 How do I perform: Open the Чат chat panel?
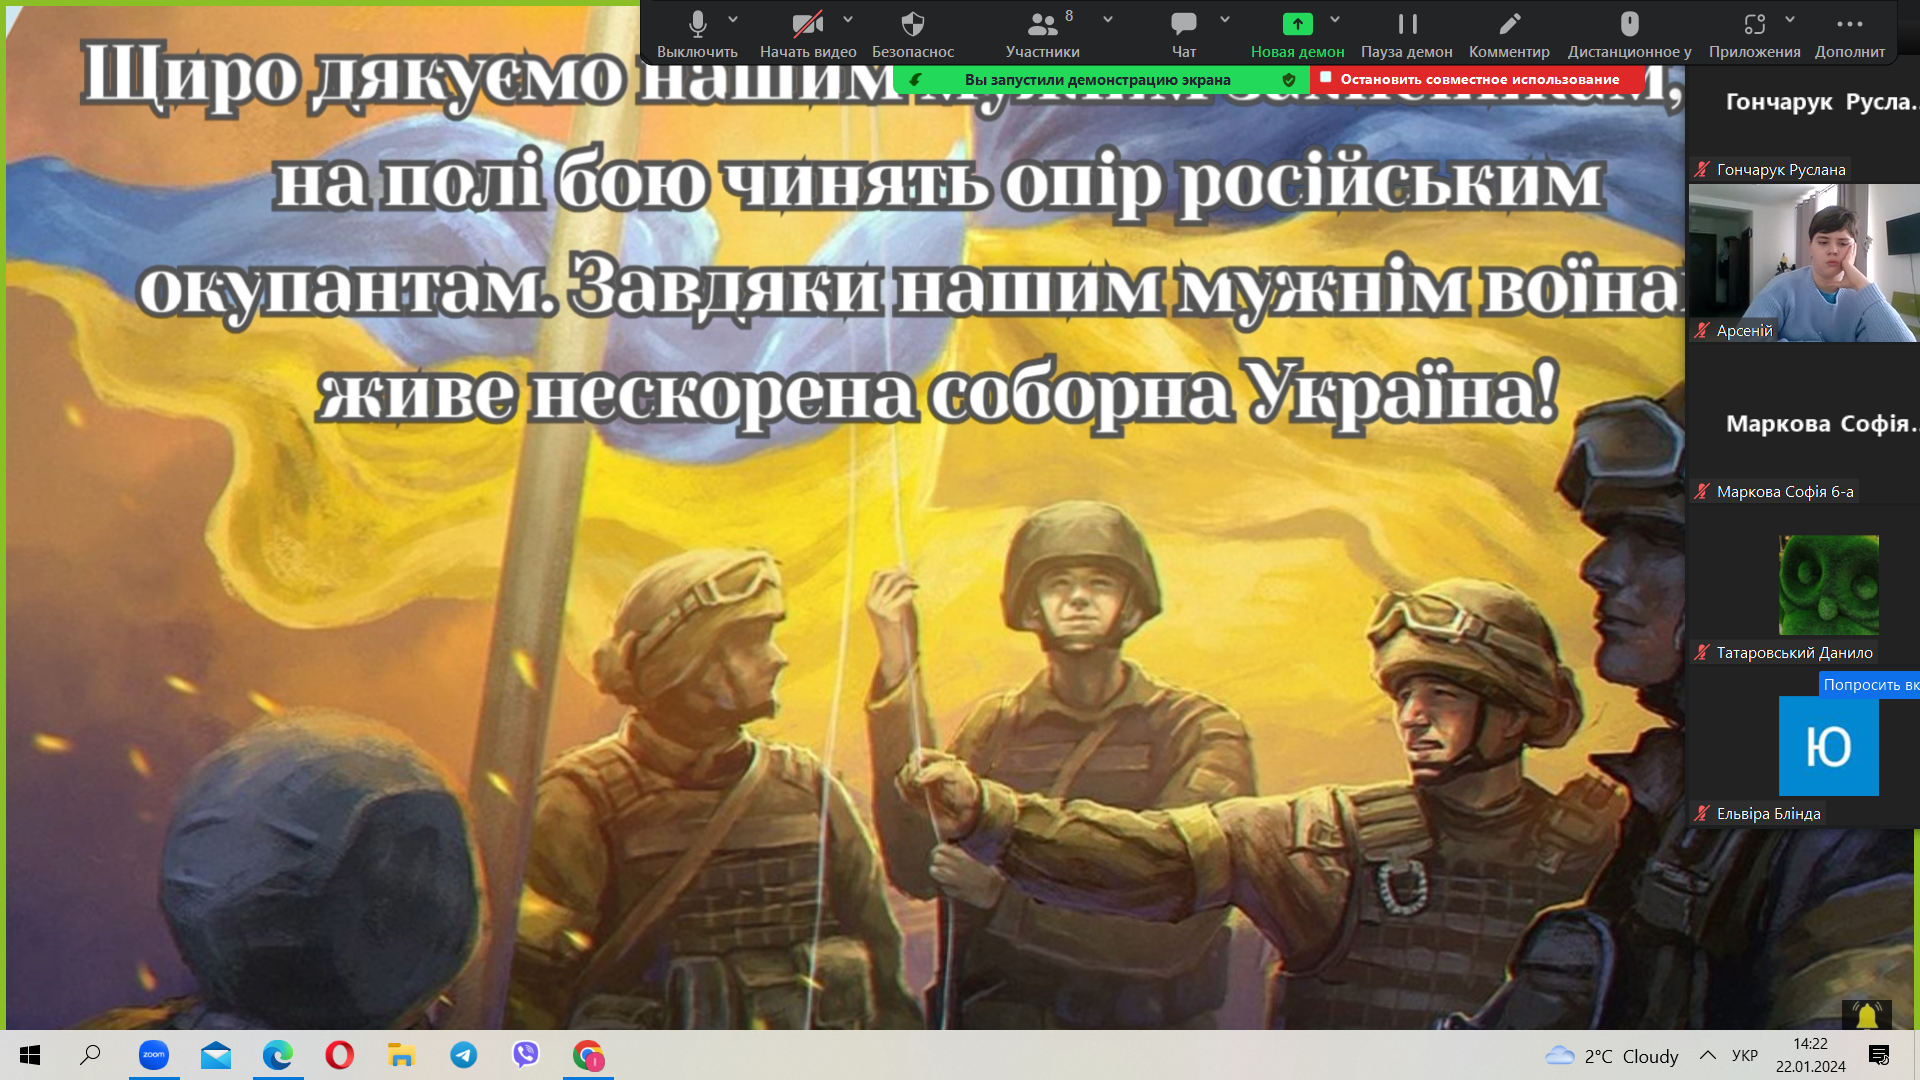coord(1184,34)
